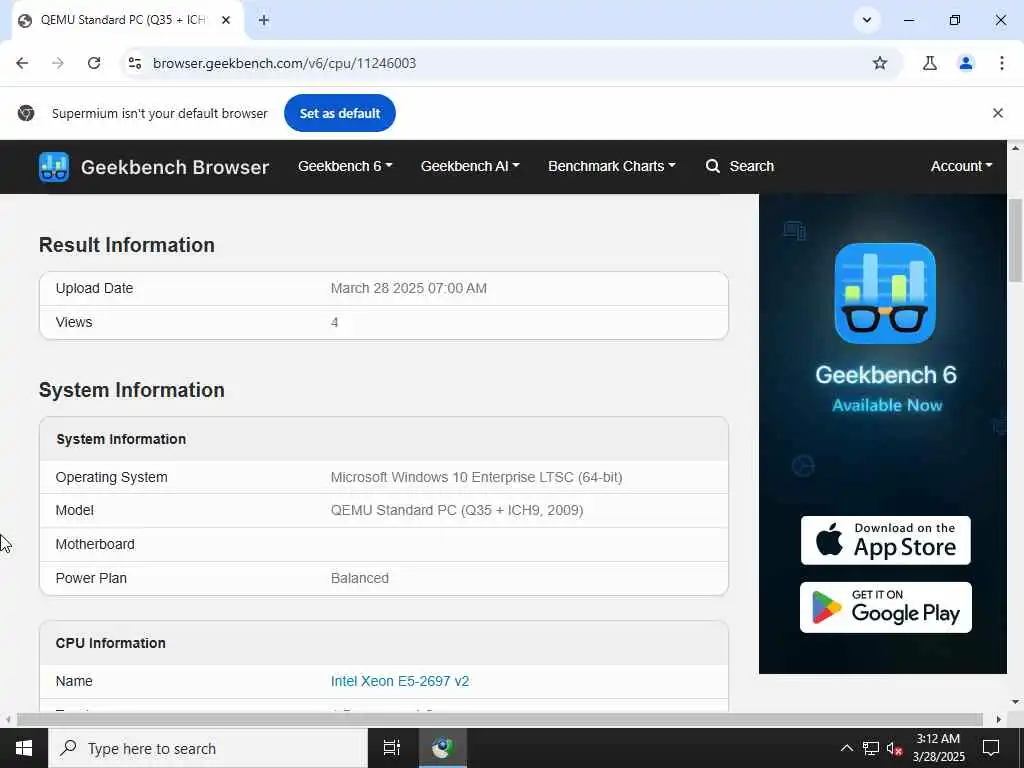
Task: Click the Result Information heading
Action: (x=127, y=245)
